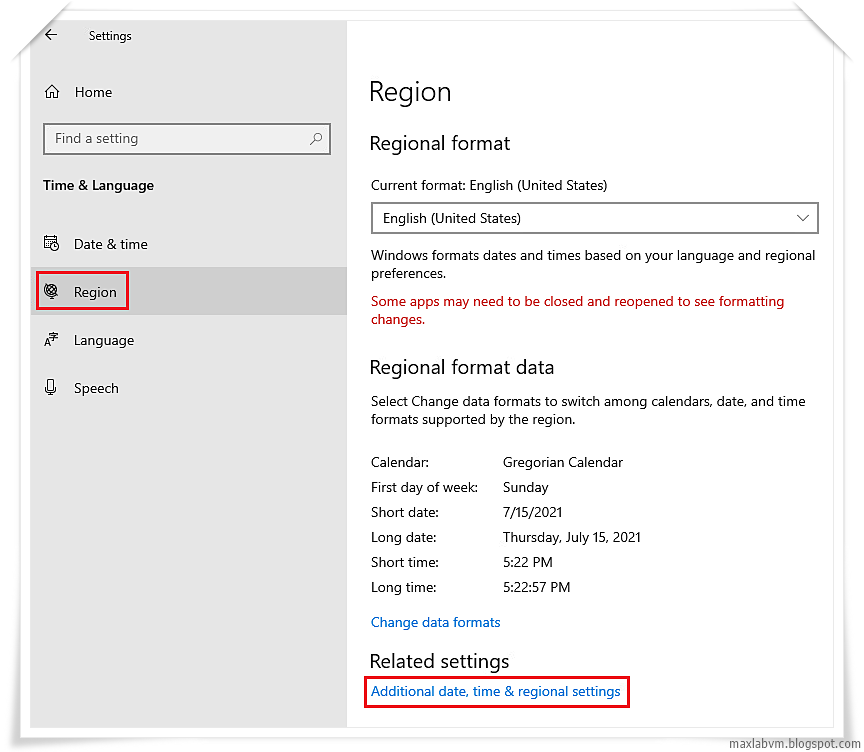
Task: Open the English (United States) format dropdown
Action: (x=595, y=218)
